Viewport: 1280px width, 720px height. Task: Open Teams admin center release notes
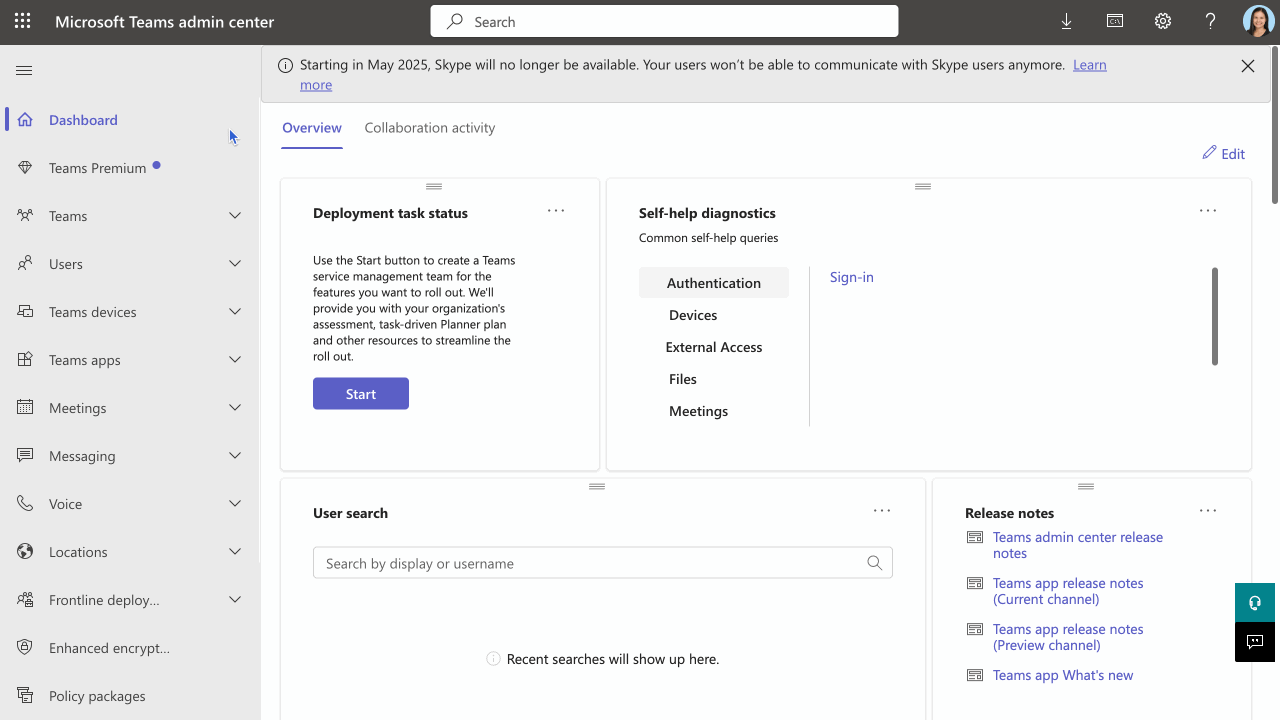click(1078, 545)
